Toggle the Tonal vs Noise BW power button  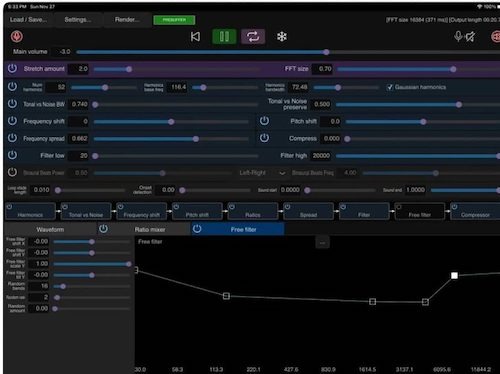(12, 104)
